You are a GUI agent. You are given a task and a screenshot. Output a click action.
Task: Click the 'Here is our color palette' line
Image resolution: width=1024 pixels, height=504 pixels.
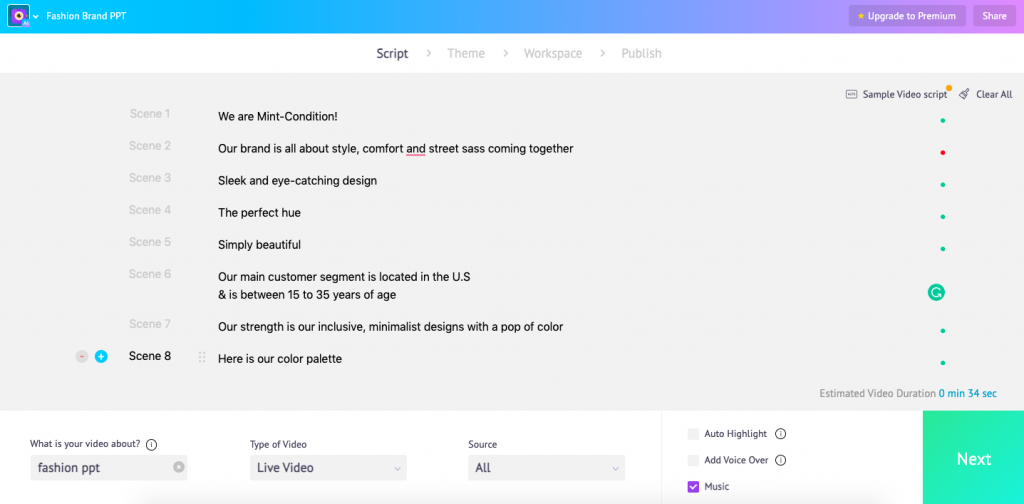coord(280,359)
